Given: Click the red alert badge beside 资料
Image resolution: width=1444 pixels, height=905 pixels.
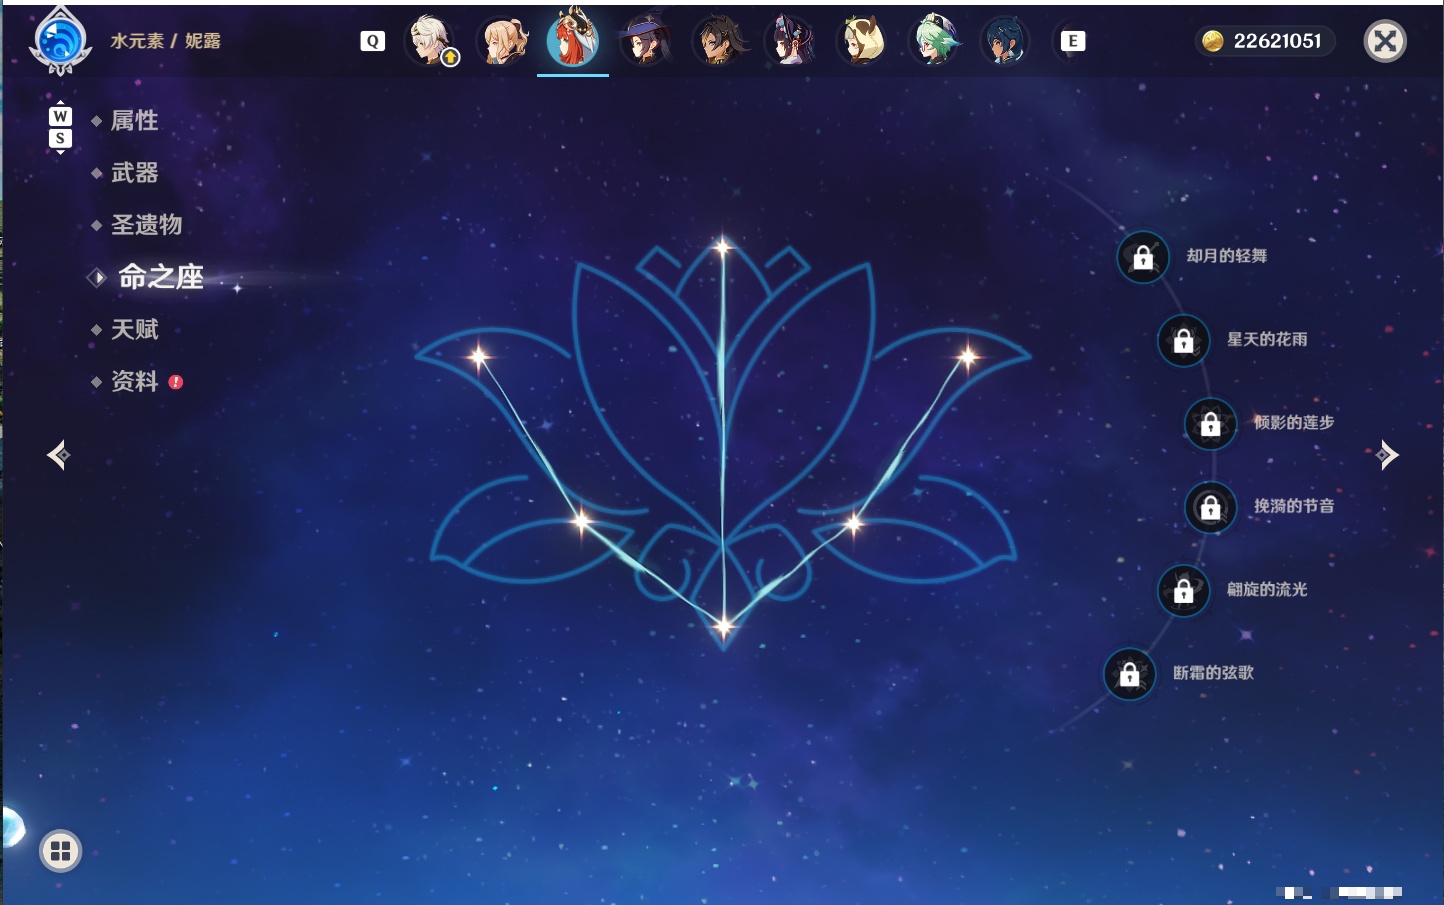Looking at the screenshot, I should (x=176, y=382).
